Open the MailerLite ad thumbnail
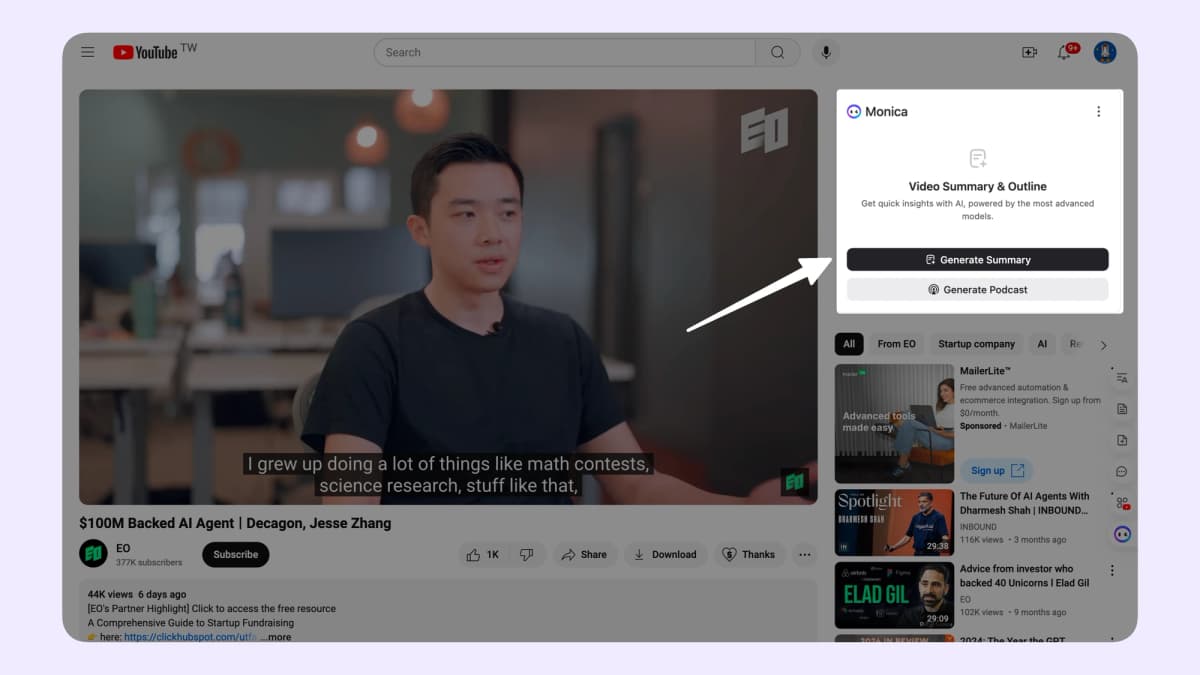The height and width of the screenshot is (675, 1200). pos(894,423)
